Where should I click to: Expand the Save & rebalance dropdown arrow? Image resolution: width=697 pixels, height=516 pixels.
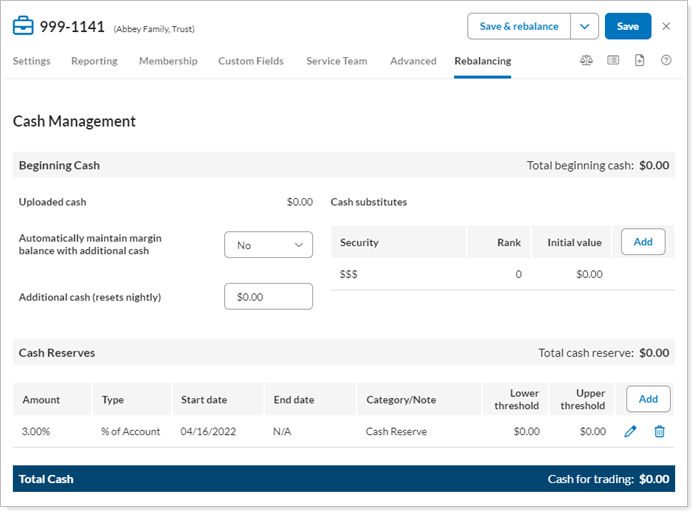585,26
